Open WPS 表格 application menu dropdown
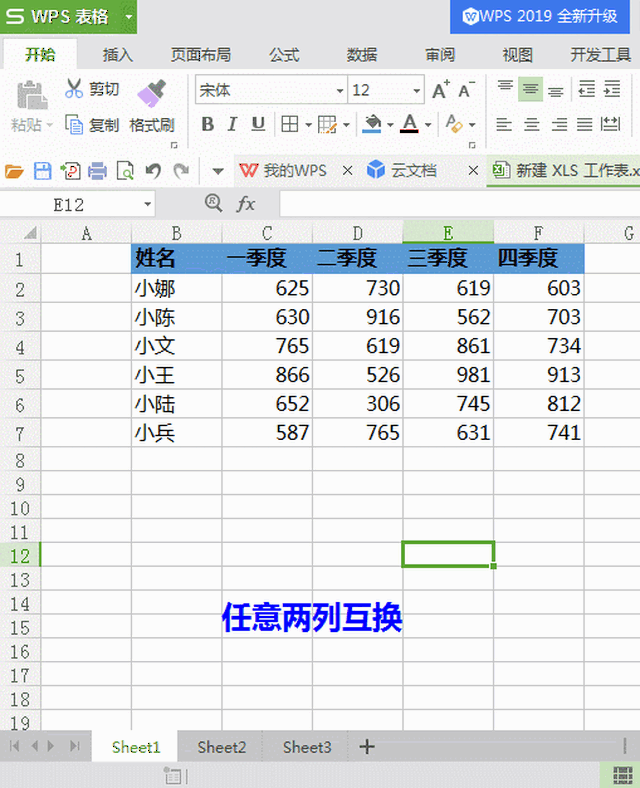This screenshot has width=640, height=788. click(129, 17)
